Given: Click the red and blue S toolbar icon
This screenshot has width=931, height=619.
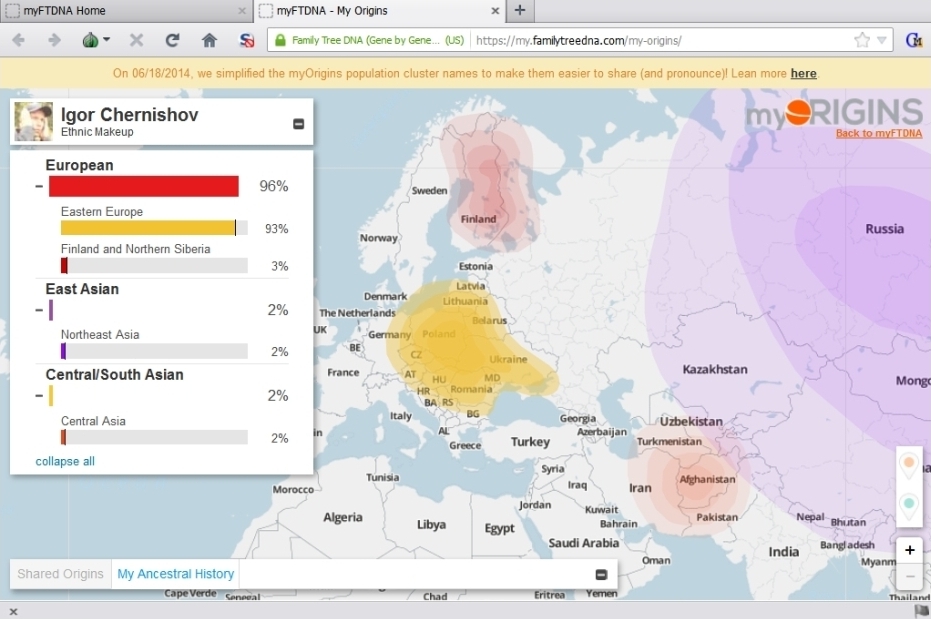Looking at the screenshot, I should pyautogui.click(x=246, y=40).
